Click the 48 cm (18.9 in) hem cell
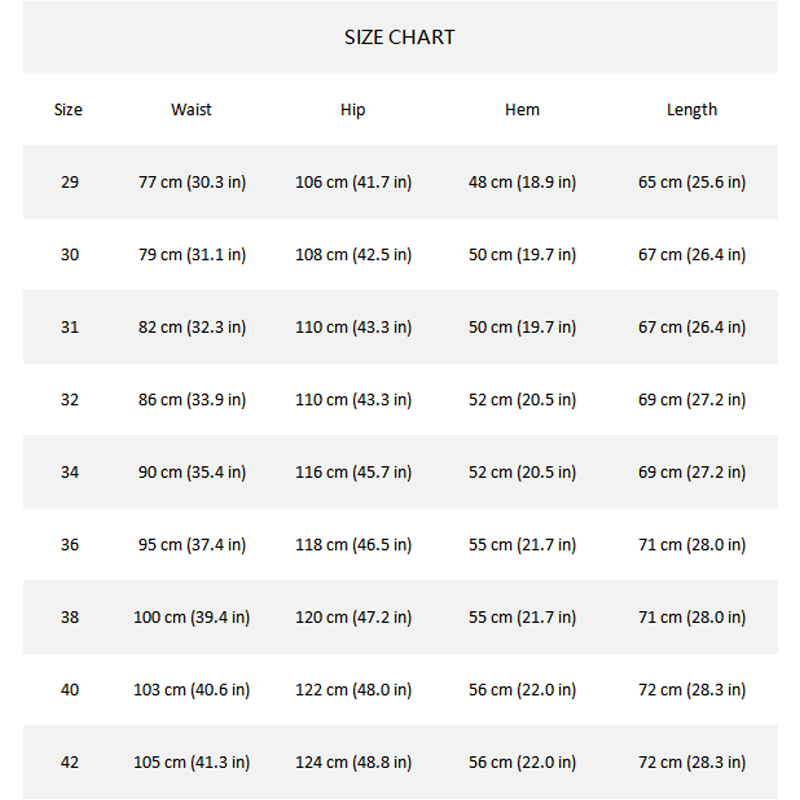Image resolution: width=800 pixels, height=800 pixels. tap(522, 183)
